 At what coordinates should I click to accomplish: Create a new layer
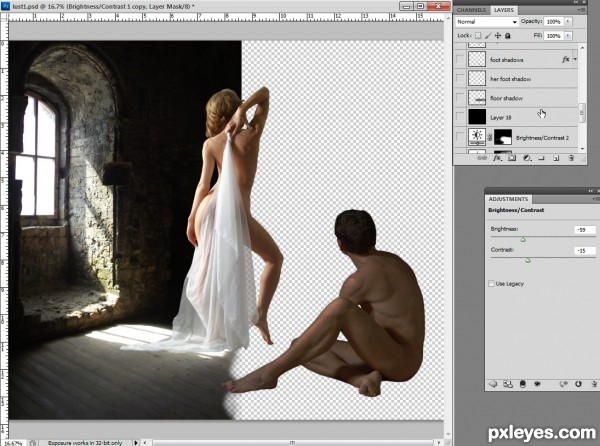(x=556, y=158)
